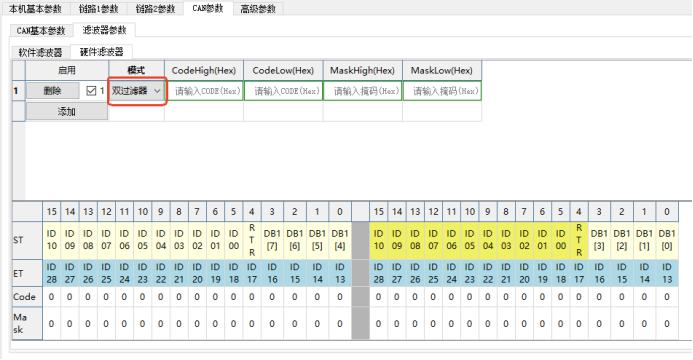
Task: Click the bright yellow RTR cell
Action: point(579,240)
